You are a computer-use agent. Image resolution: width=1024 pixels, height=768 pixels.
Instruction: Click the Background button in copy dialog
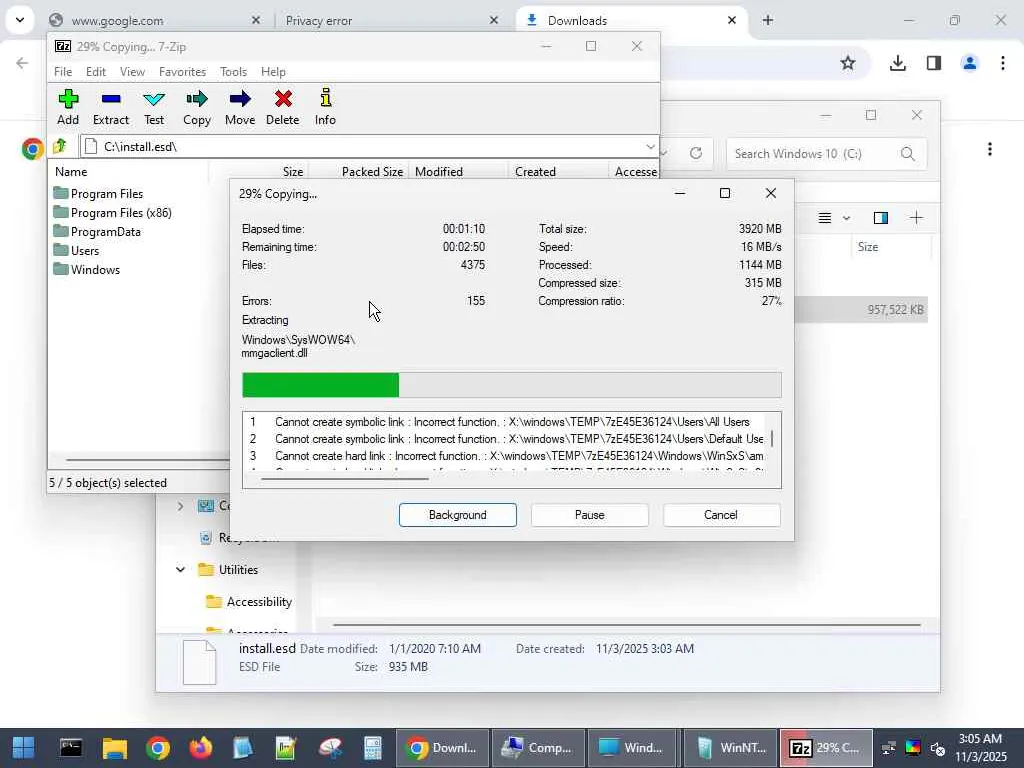point(458,515)
